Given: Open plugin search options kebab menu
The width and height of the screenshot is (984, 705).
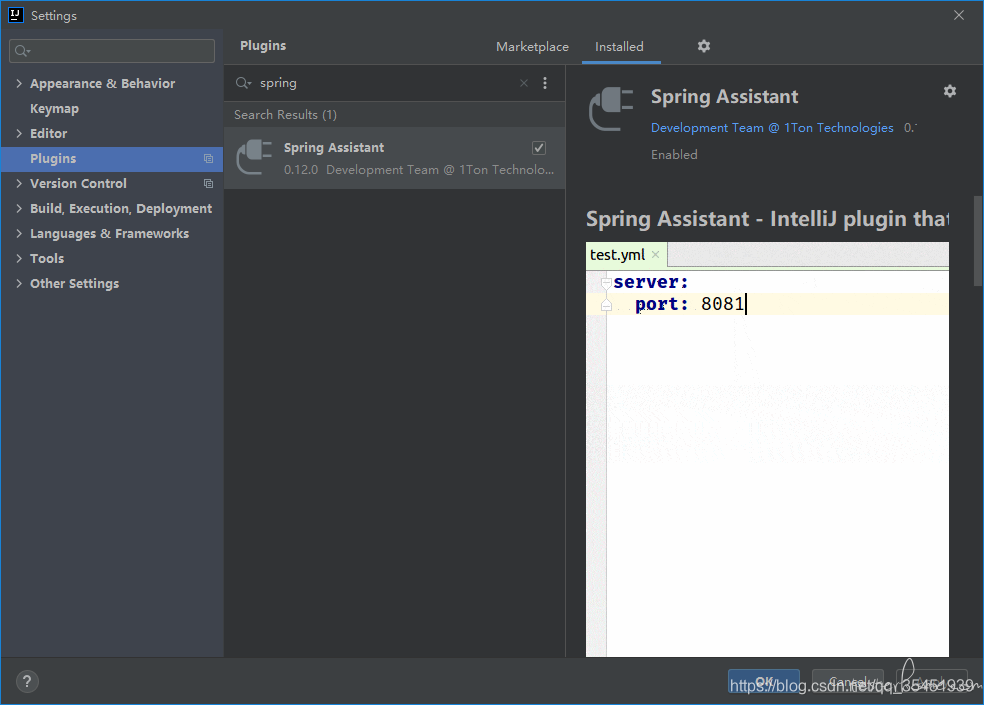Looking at the screenshot, I should pos(545,83).
